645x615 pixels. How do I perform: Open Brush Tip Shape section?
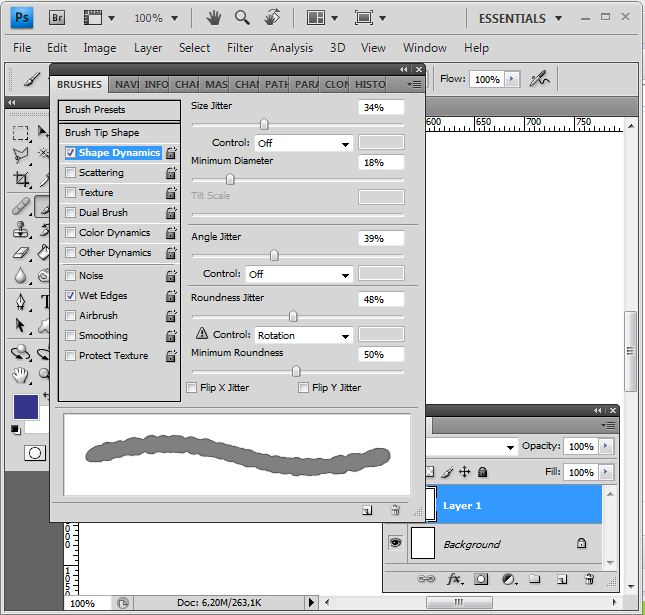119,133
